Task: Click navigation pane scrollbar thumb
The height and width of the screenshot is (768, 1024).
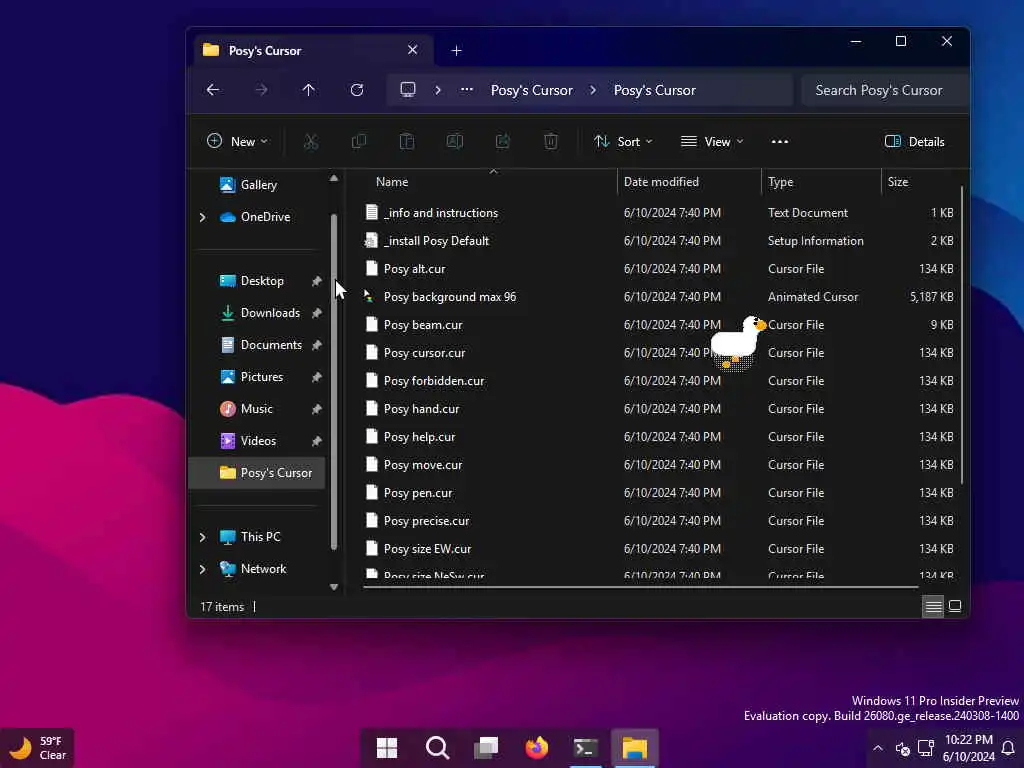Action: coord(334,381)
